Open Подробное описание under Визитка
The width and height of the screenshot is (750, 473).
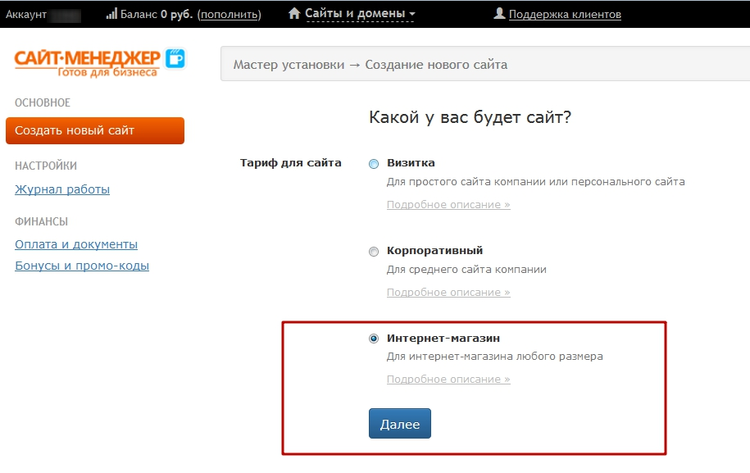point(448,204)
